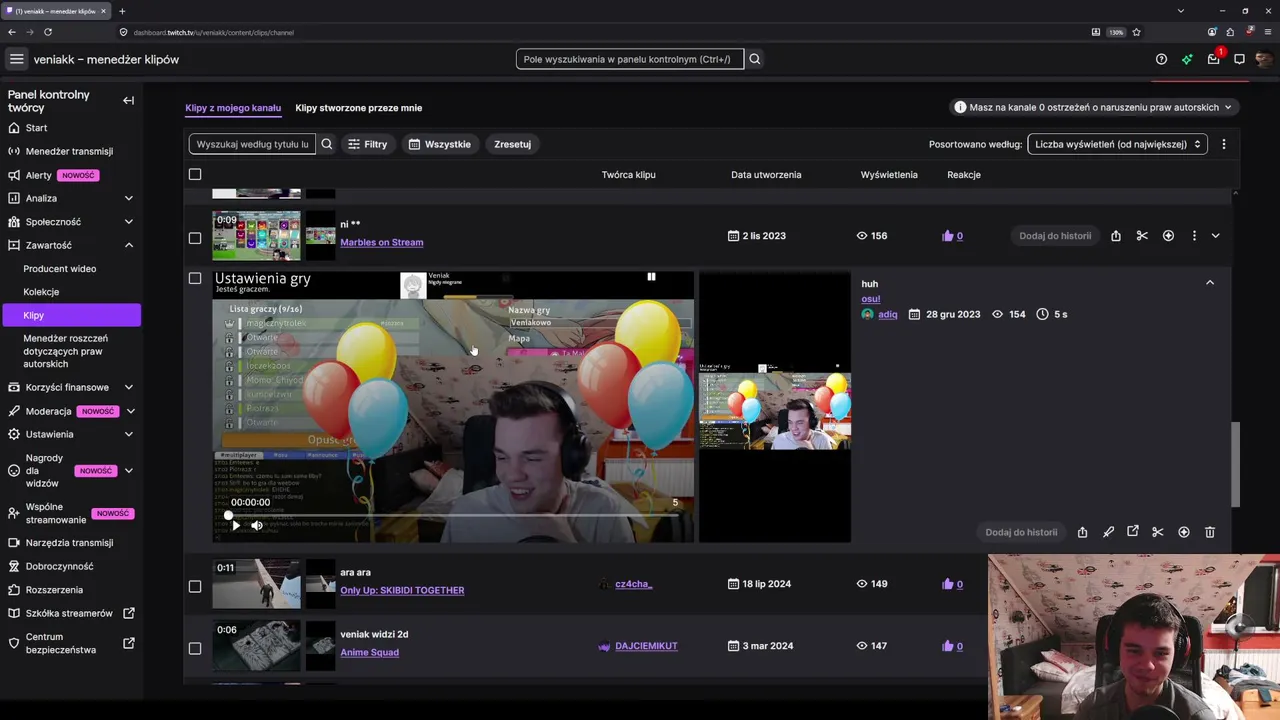Search clips with the magnifier beside the title field
This screenshot has height=720, width=1280.
point(326,144)
